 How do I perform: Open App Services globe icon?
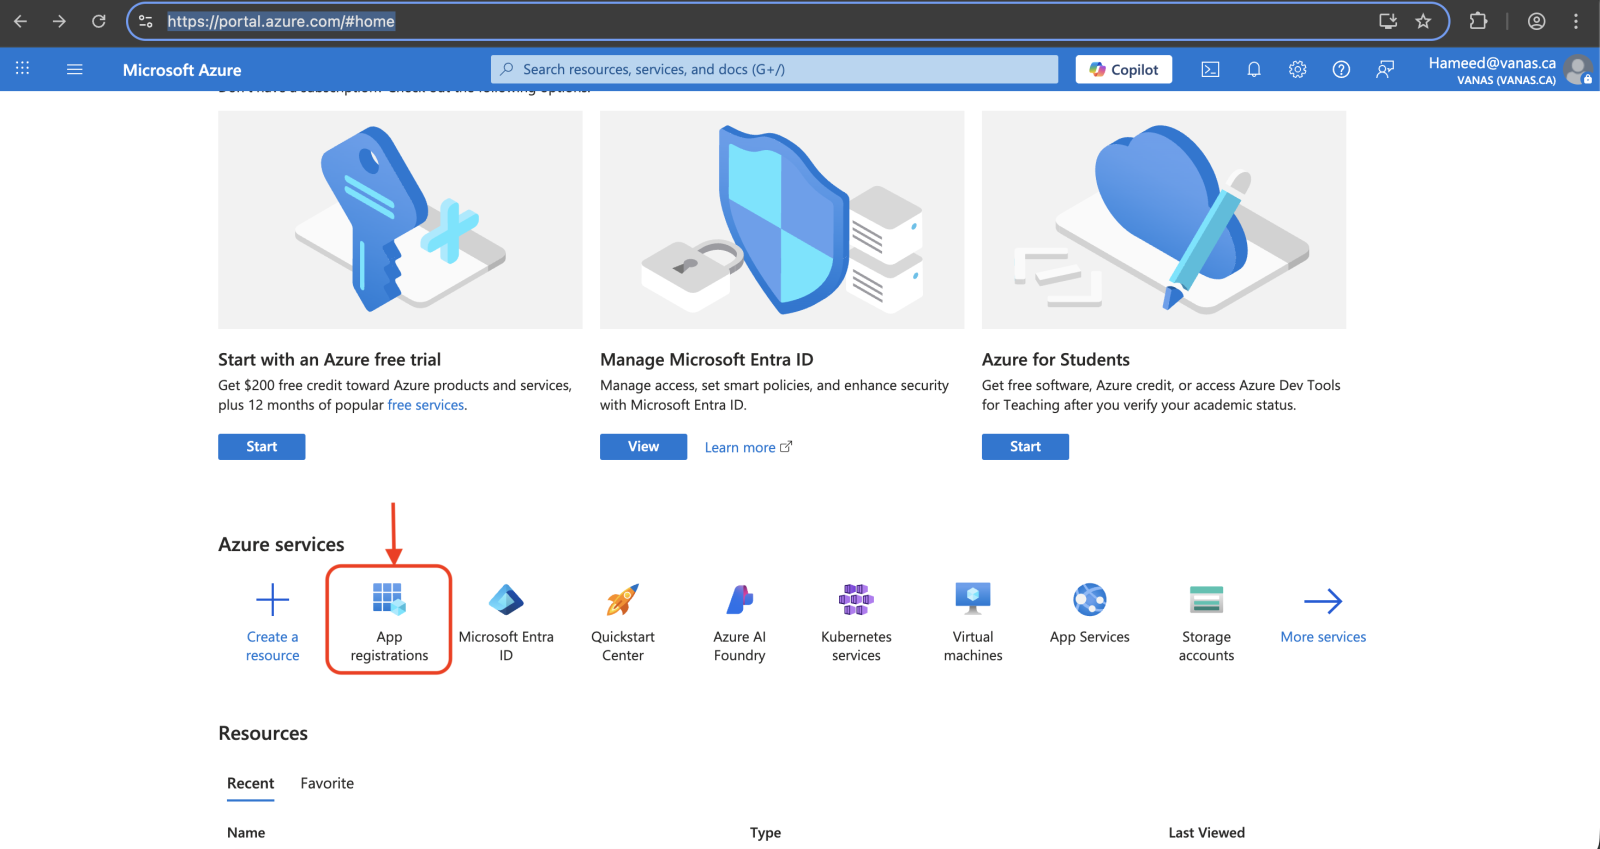(x=1090, y=600)
